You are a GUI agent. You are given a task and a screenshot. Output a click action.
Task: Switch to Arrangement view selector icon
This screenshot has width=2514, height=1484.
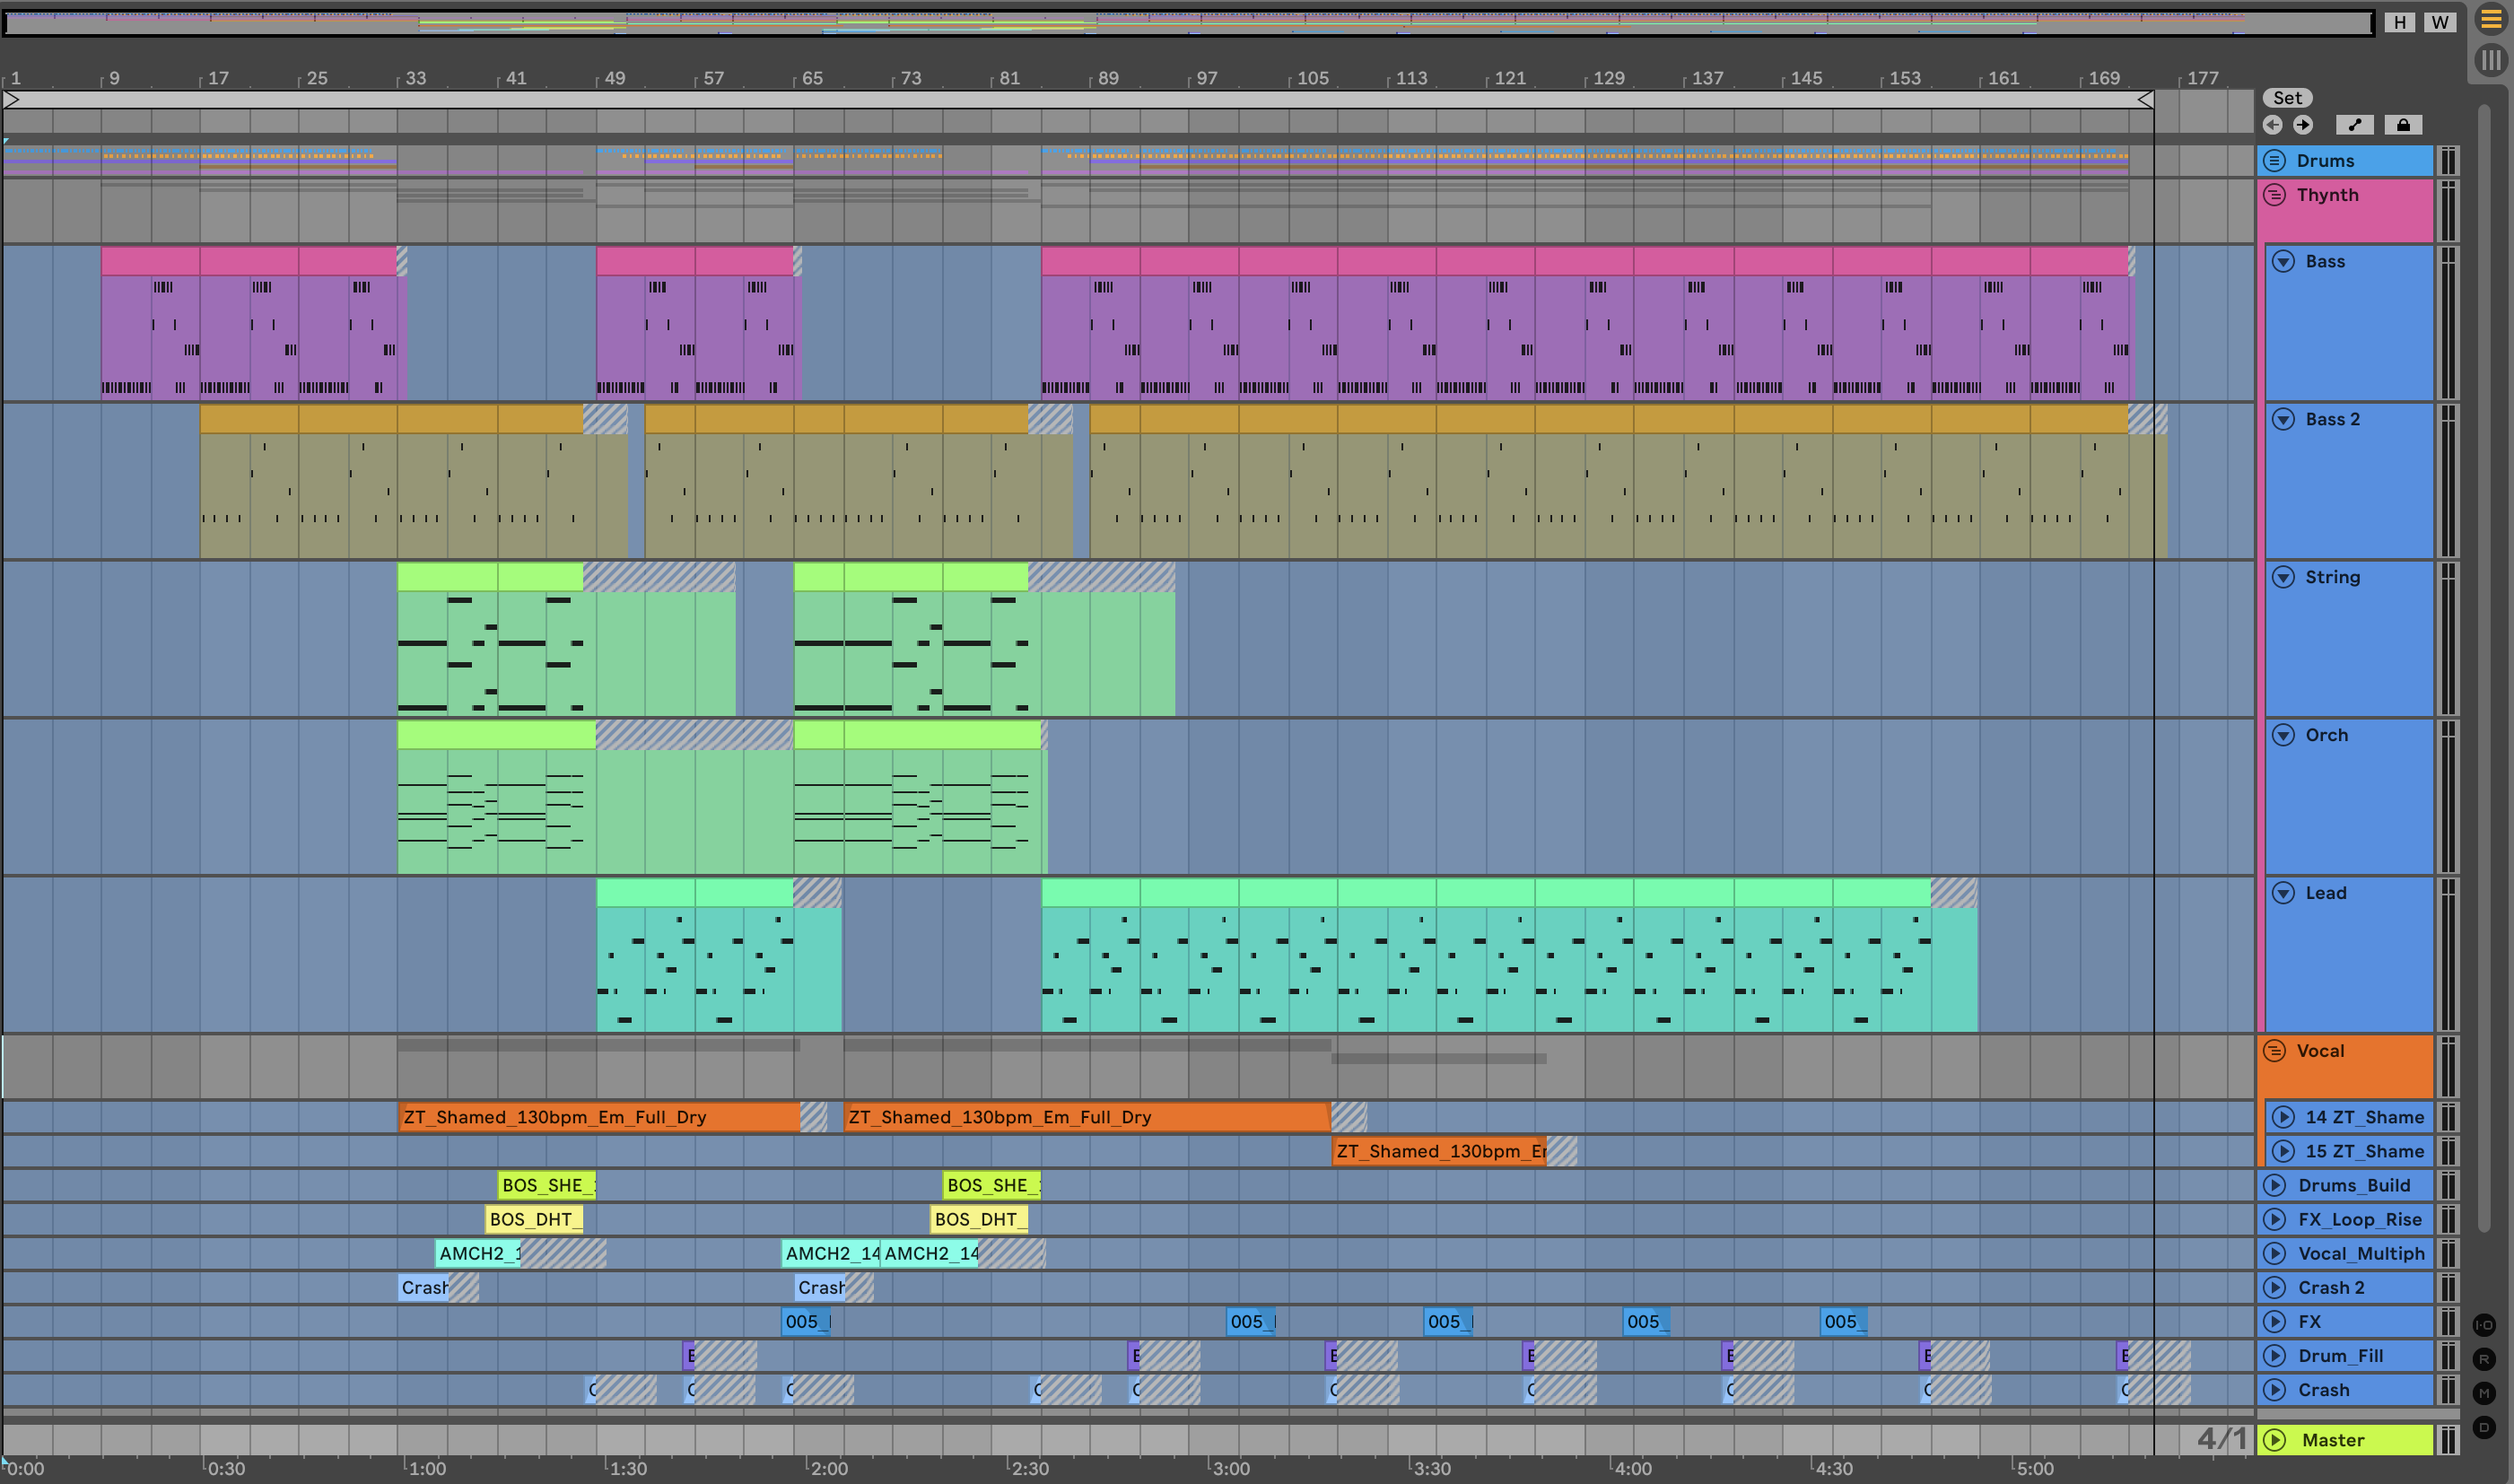click(2490, 20)
